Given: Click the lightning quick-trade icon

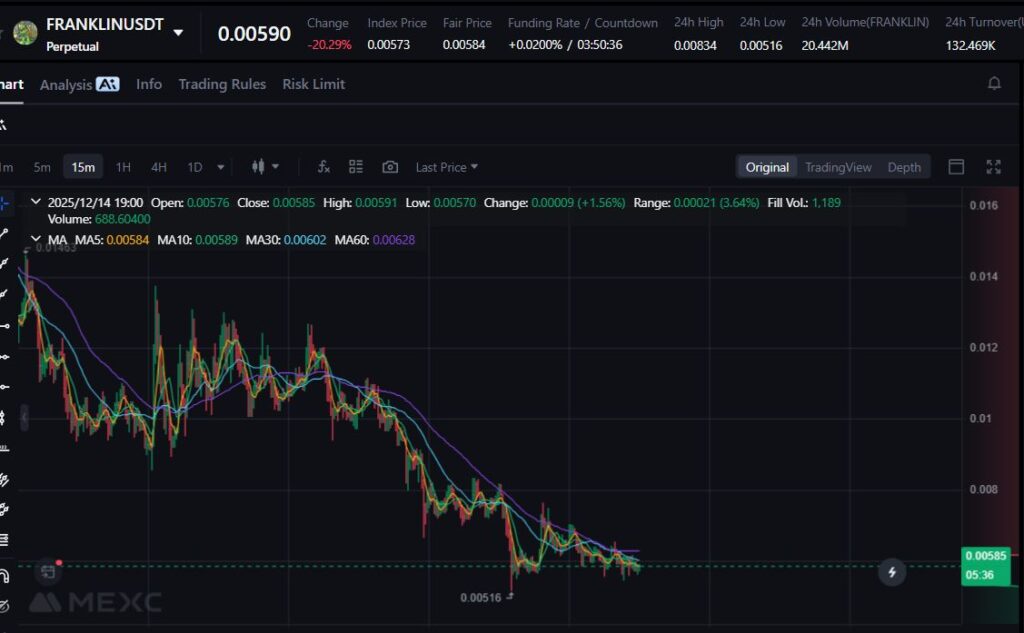Looking at the screenshot, I should click(891, 572).
